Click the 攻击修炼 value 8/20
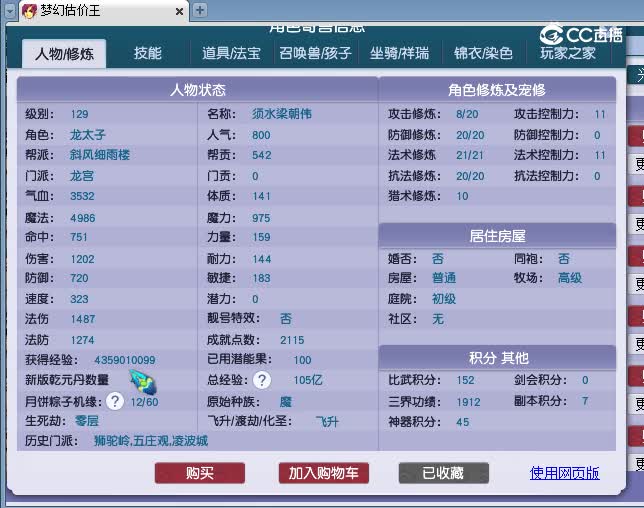Viewport: 644px width, 508px height. (x=467, y=114)
